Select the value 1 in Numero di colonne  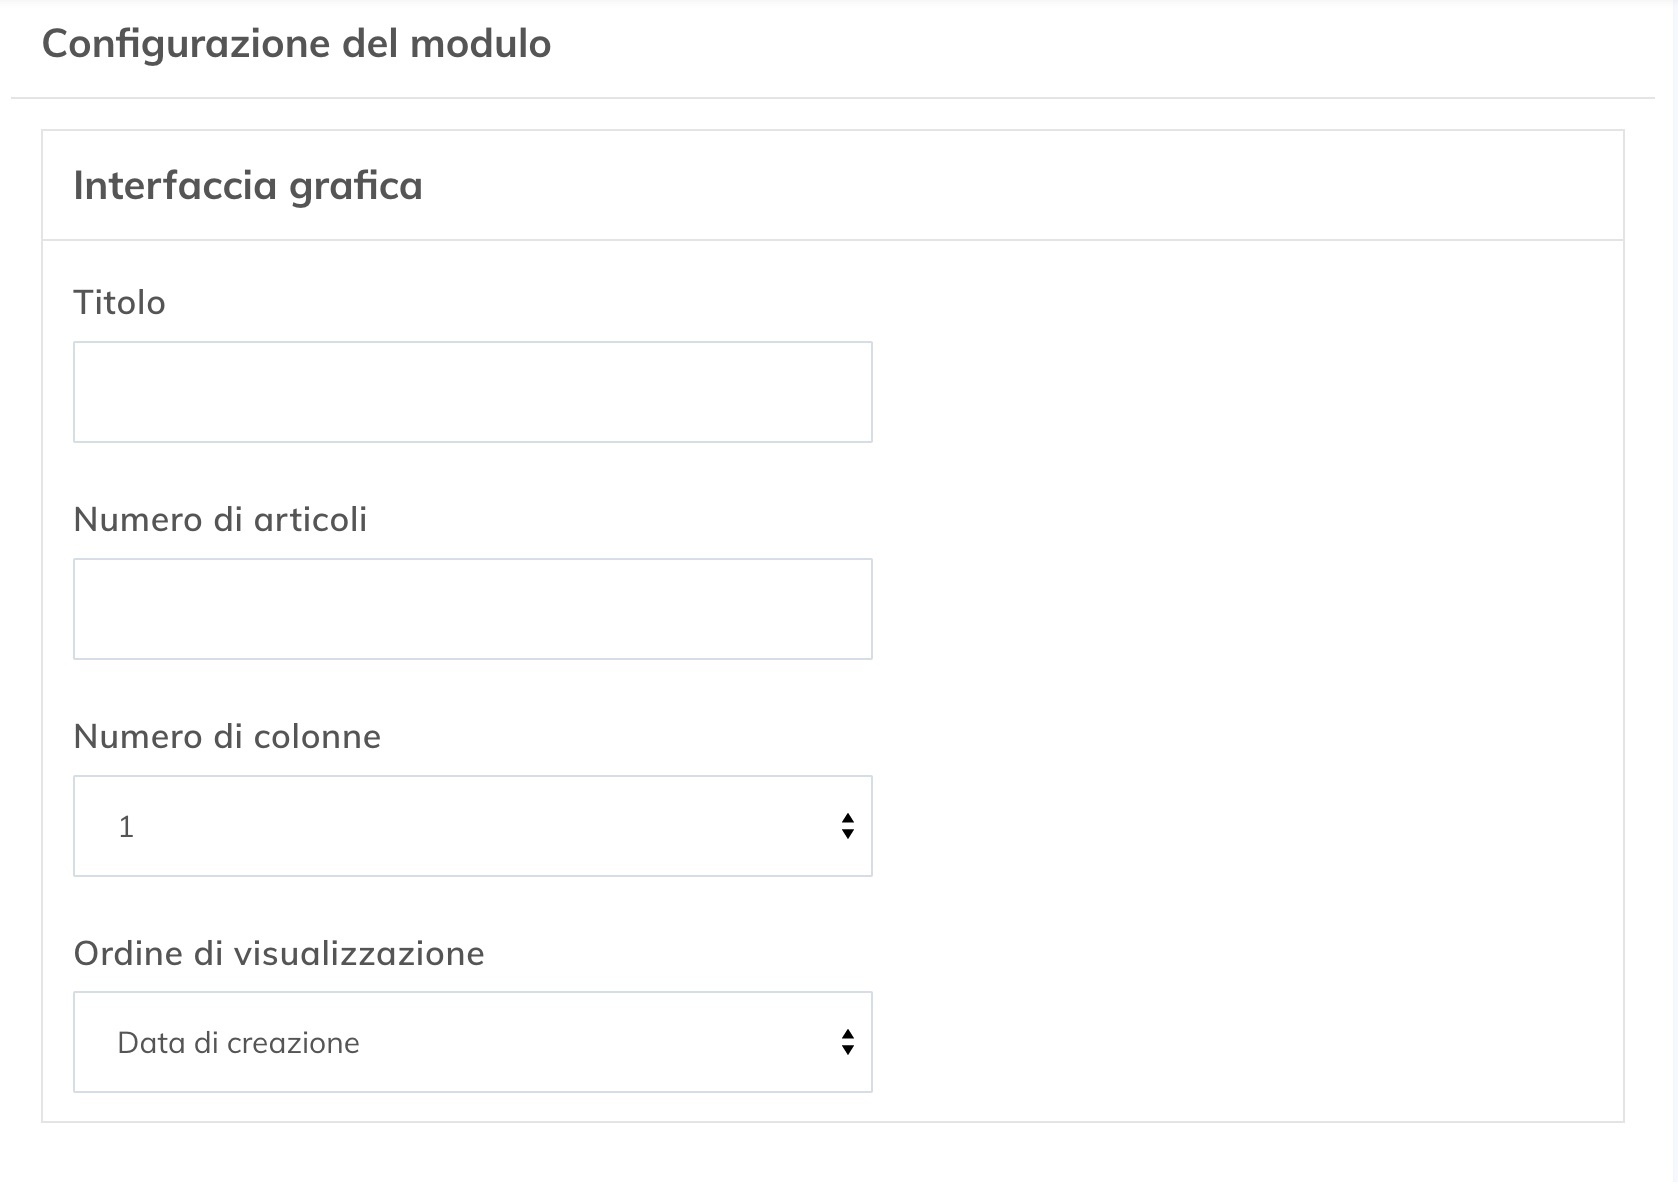tap(300, 825)
